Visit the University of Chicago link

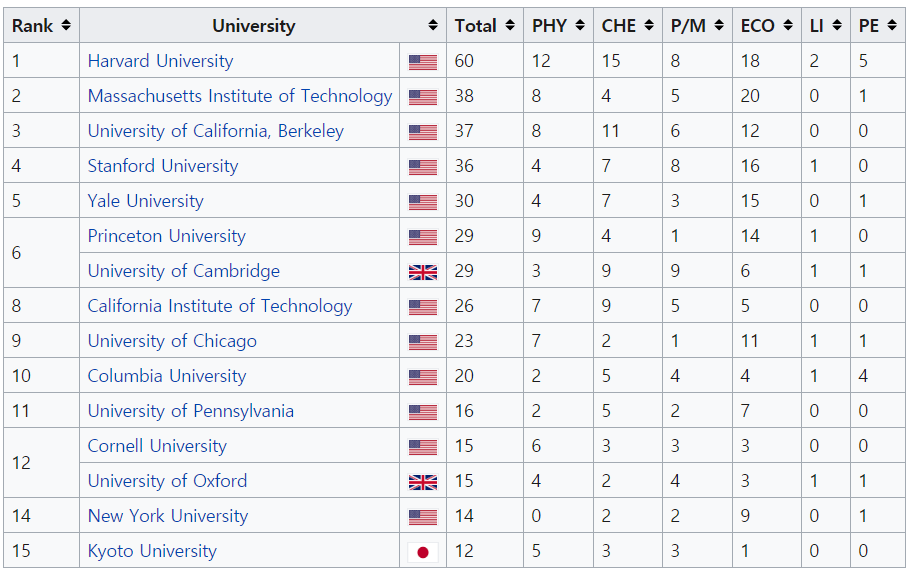tap(172, 341)
